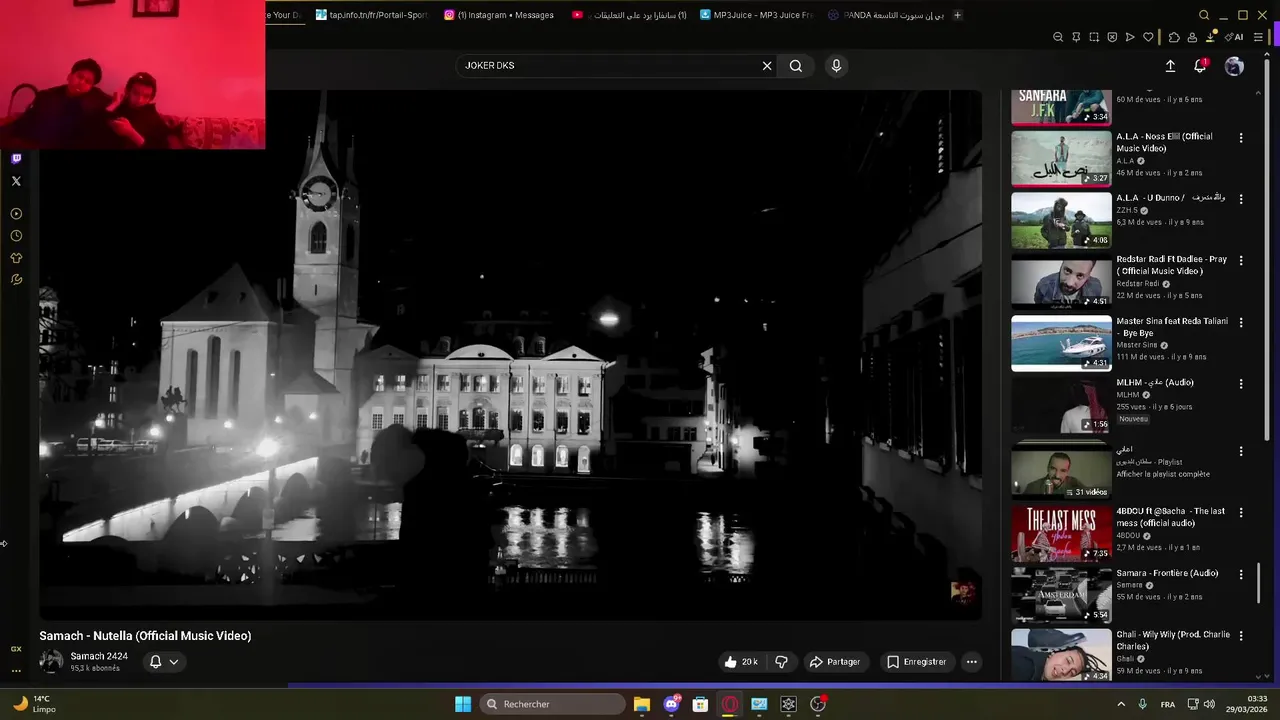Open options menu for Redstar Radi - Pray
This screenshot has height=720, width=1280.
[1241, 261]
